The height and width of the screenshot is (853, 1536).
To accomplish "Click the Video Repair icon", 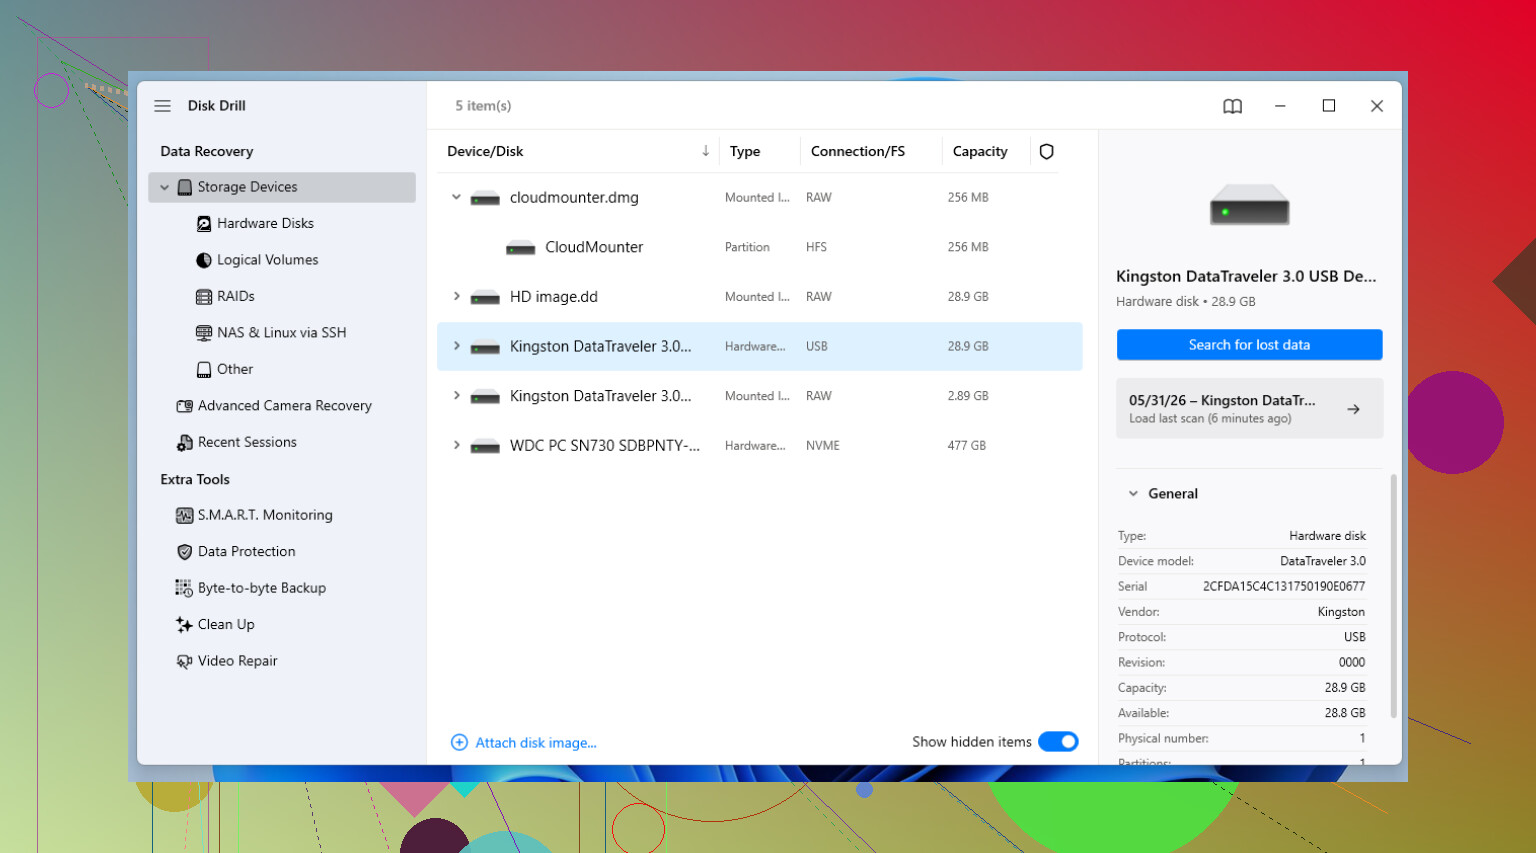I will point(185,661).
